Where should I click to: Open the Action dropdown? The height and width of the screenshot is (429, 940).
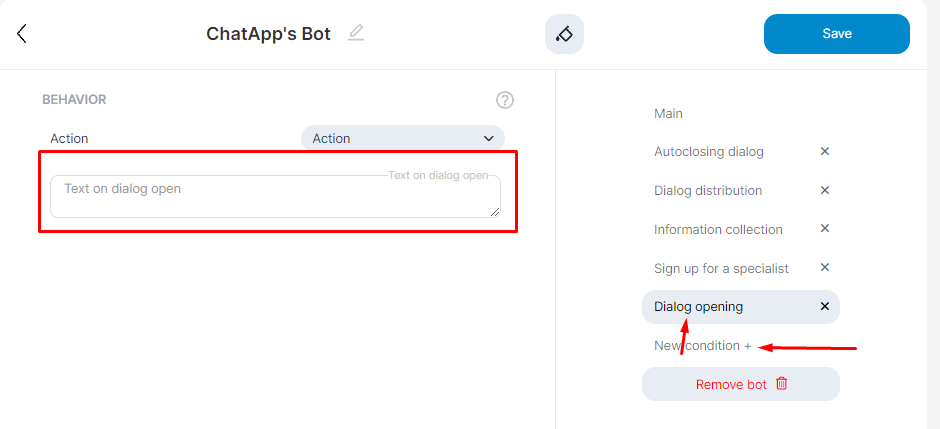click(402, 138)
